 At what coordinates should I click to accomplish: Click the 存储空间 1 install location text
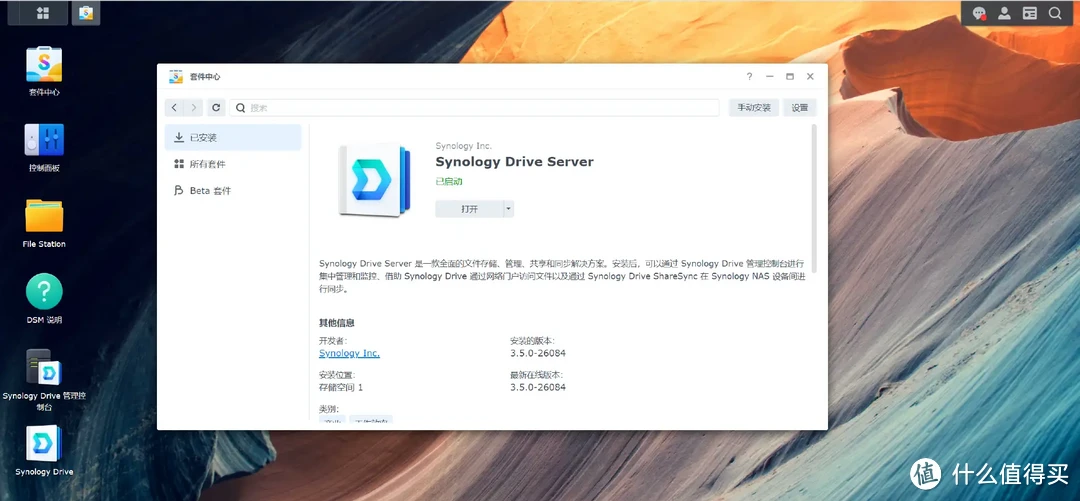pyautogui.click(x=341, y=387)
